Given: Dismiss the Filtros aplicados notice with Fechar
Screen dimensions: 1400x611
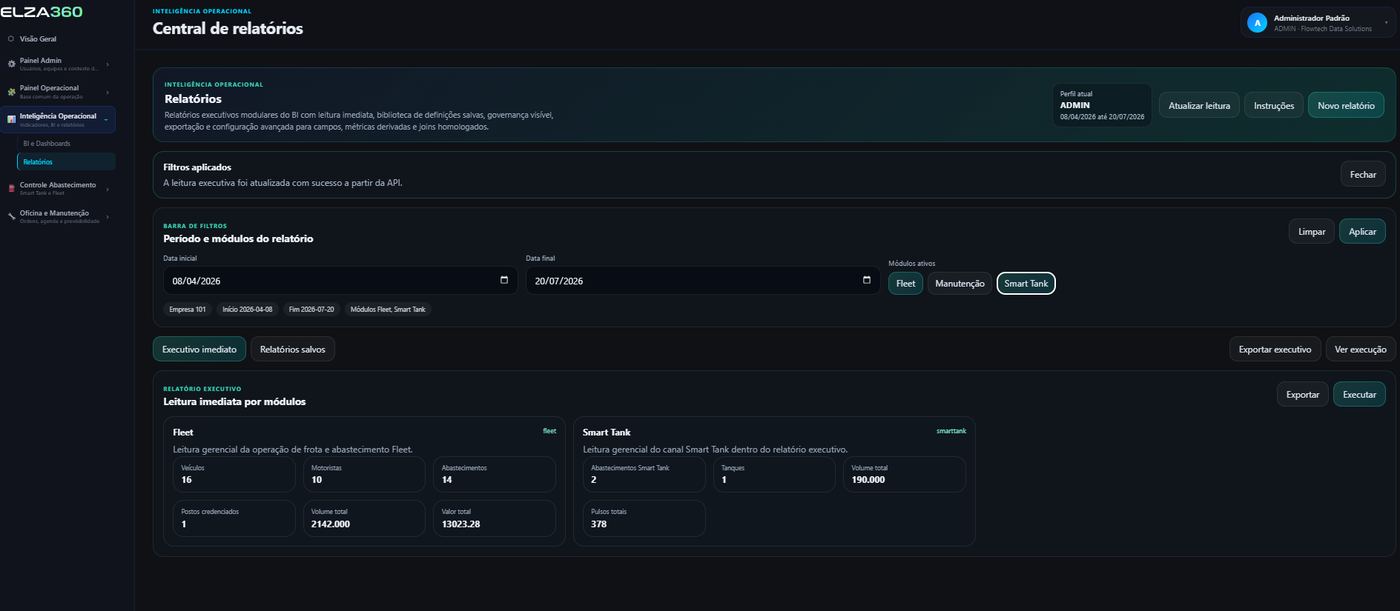Looking at the screenshot, I should [1363, 174].
